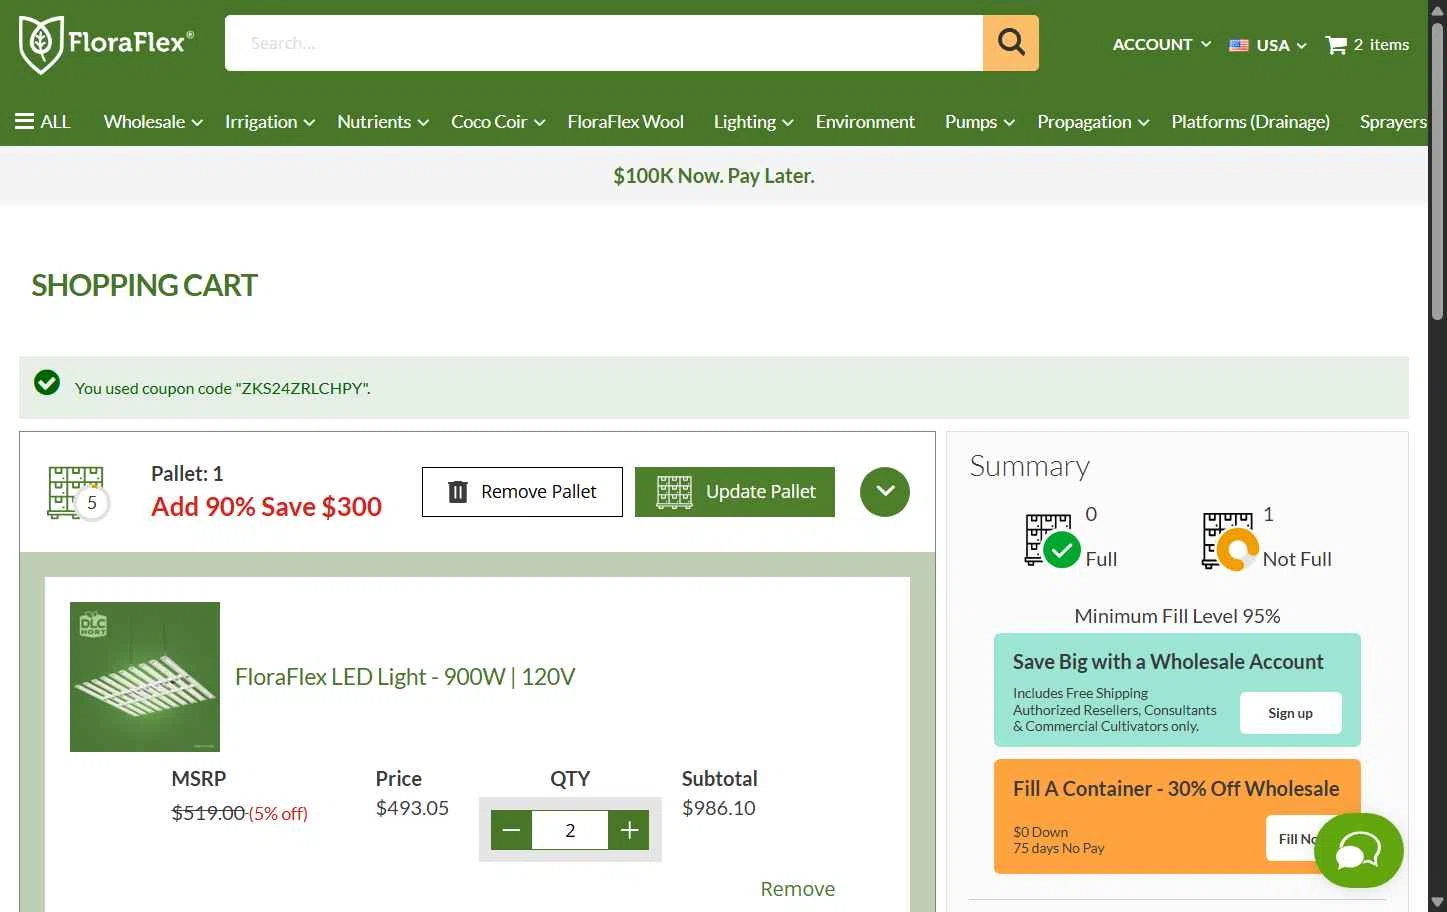
Task: Click the FloraFlex logo
Action: (106, 44)
